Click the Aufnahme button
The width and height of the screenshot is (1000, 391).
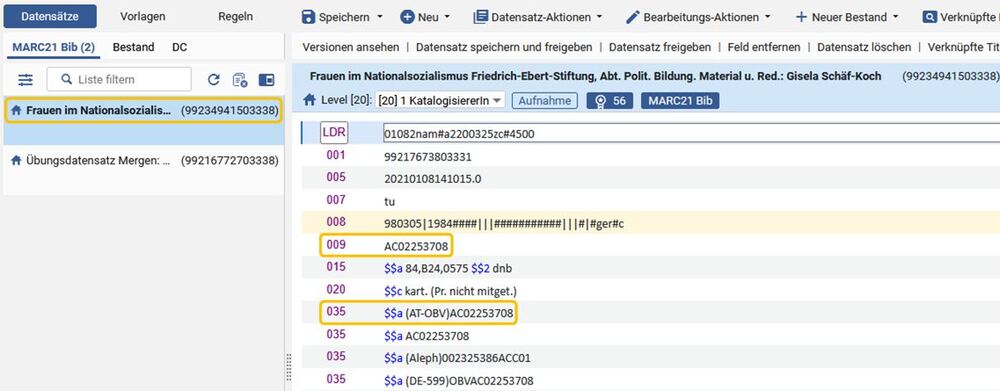coord(545,101)
